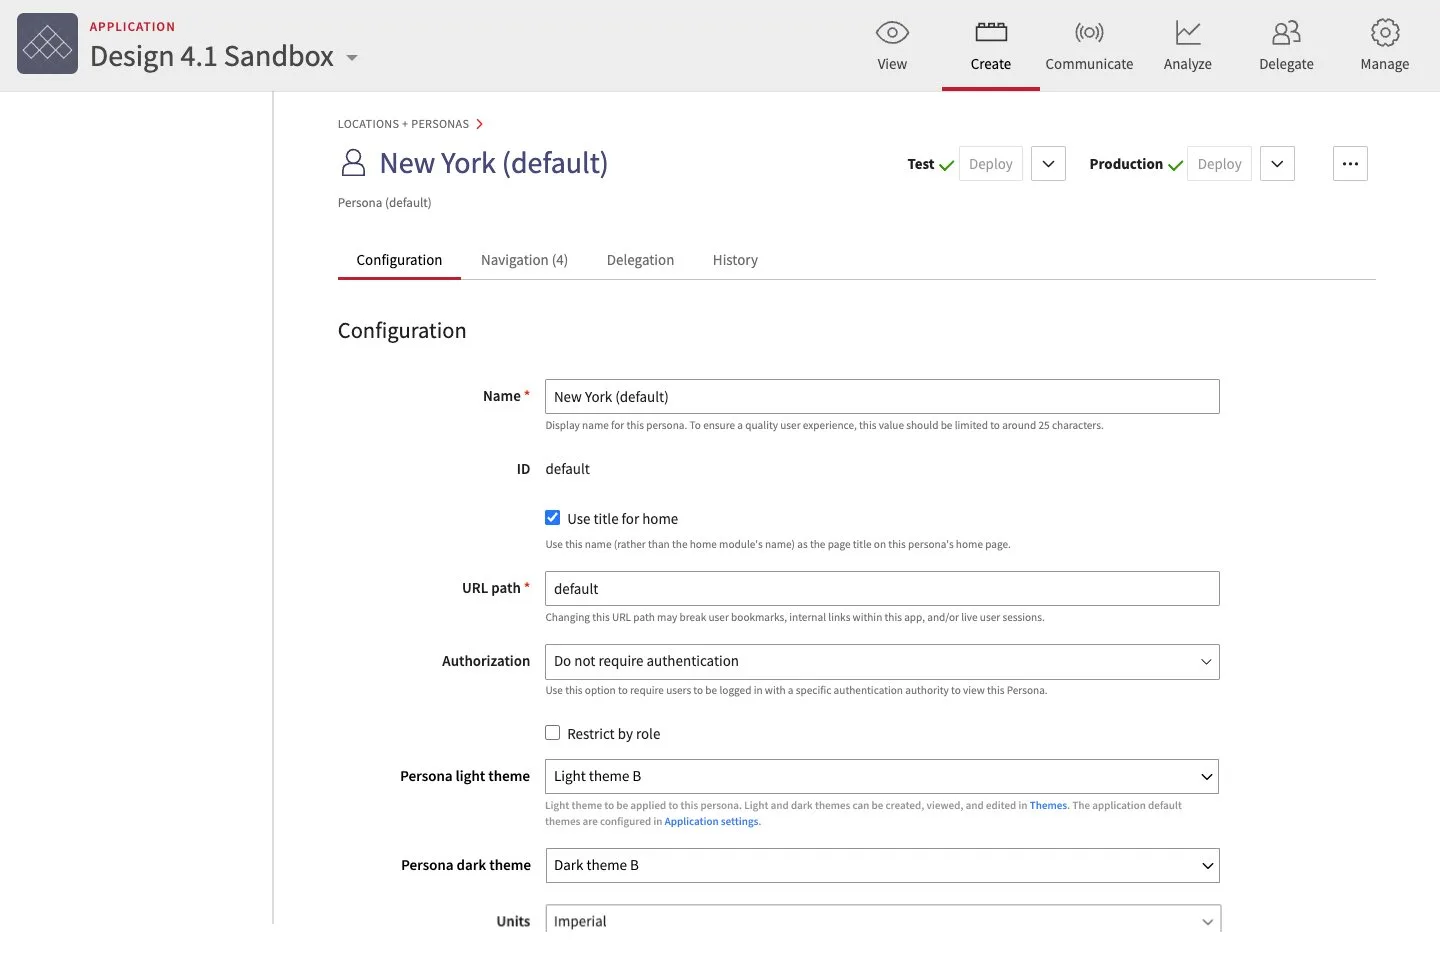Open the Delegate people icon
This screenshot has height=970, width=1440.
tap(1286, 33)
